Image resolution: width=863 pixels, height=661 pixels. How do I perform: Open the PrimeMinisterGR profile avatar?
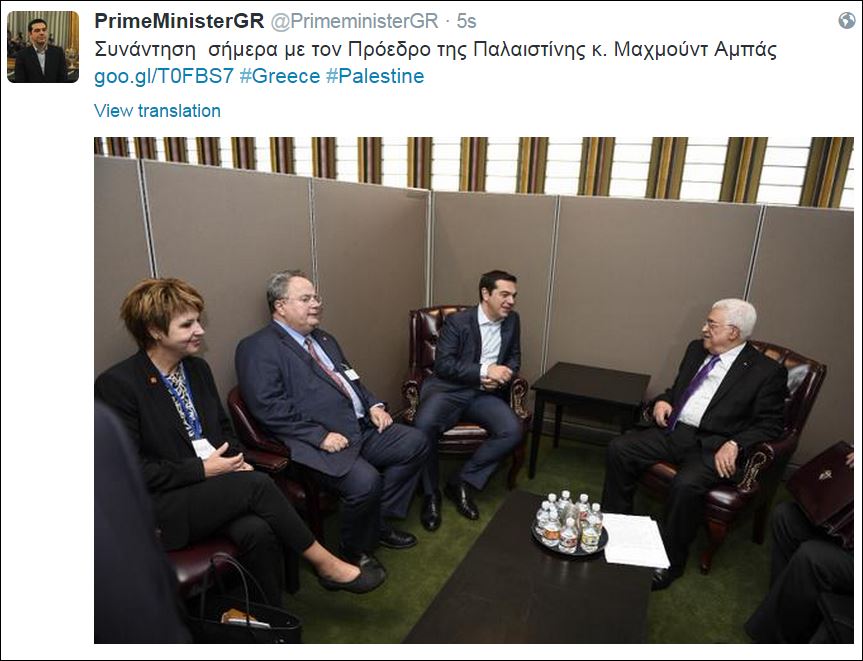pos(43,47)
